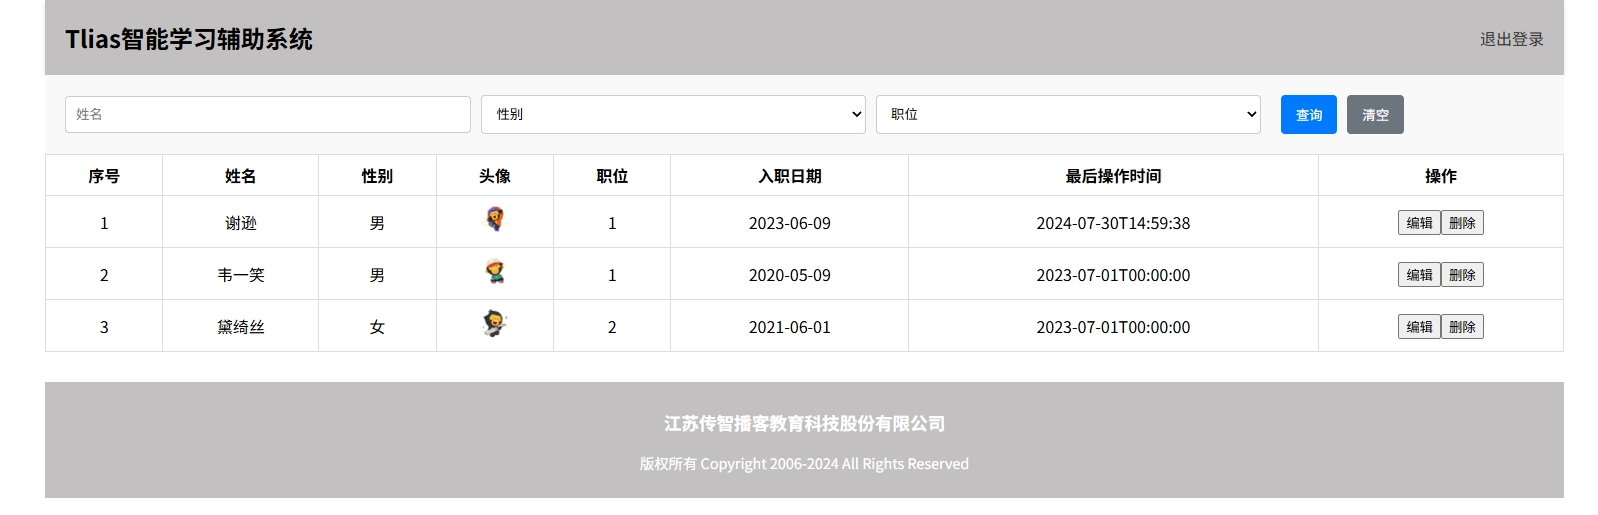Click the 性别 column header
This screenshot has width=1598, height=515.
[377, 176]
